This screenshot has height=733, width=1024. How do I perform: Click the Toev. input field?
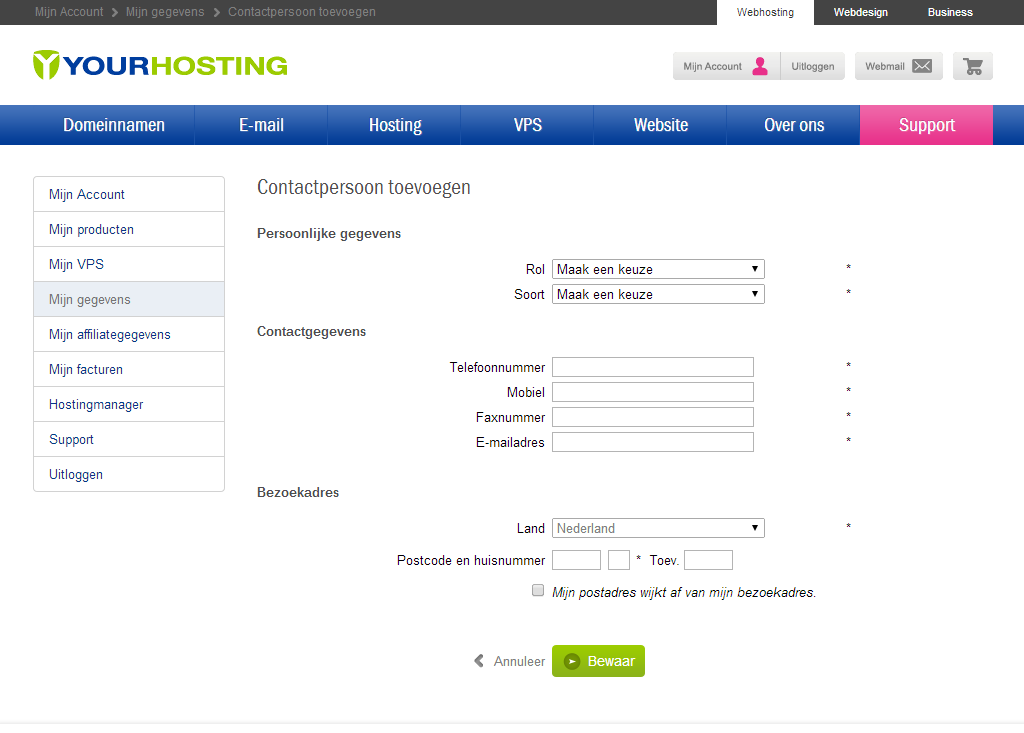tap(708, 560)
